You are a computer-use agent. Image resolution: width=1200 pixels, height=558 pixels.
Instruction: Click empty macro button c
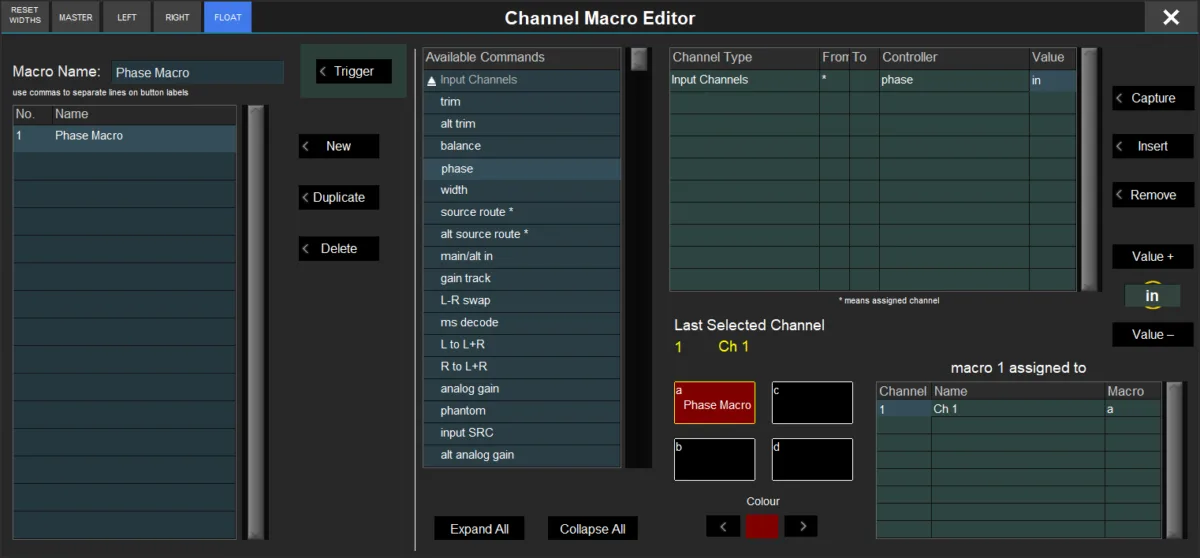[812, 402]
